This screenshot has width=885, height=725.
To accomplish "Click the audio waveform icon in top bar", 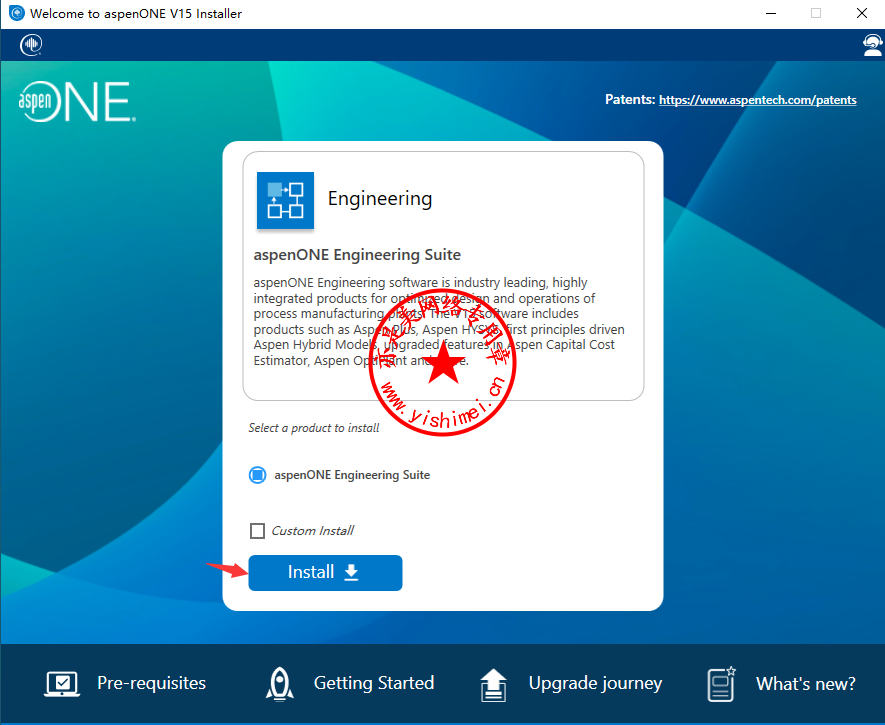I will click(x=31, y=45).
